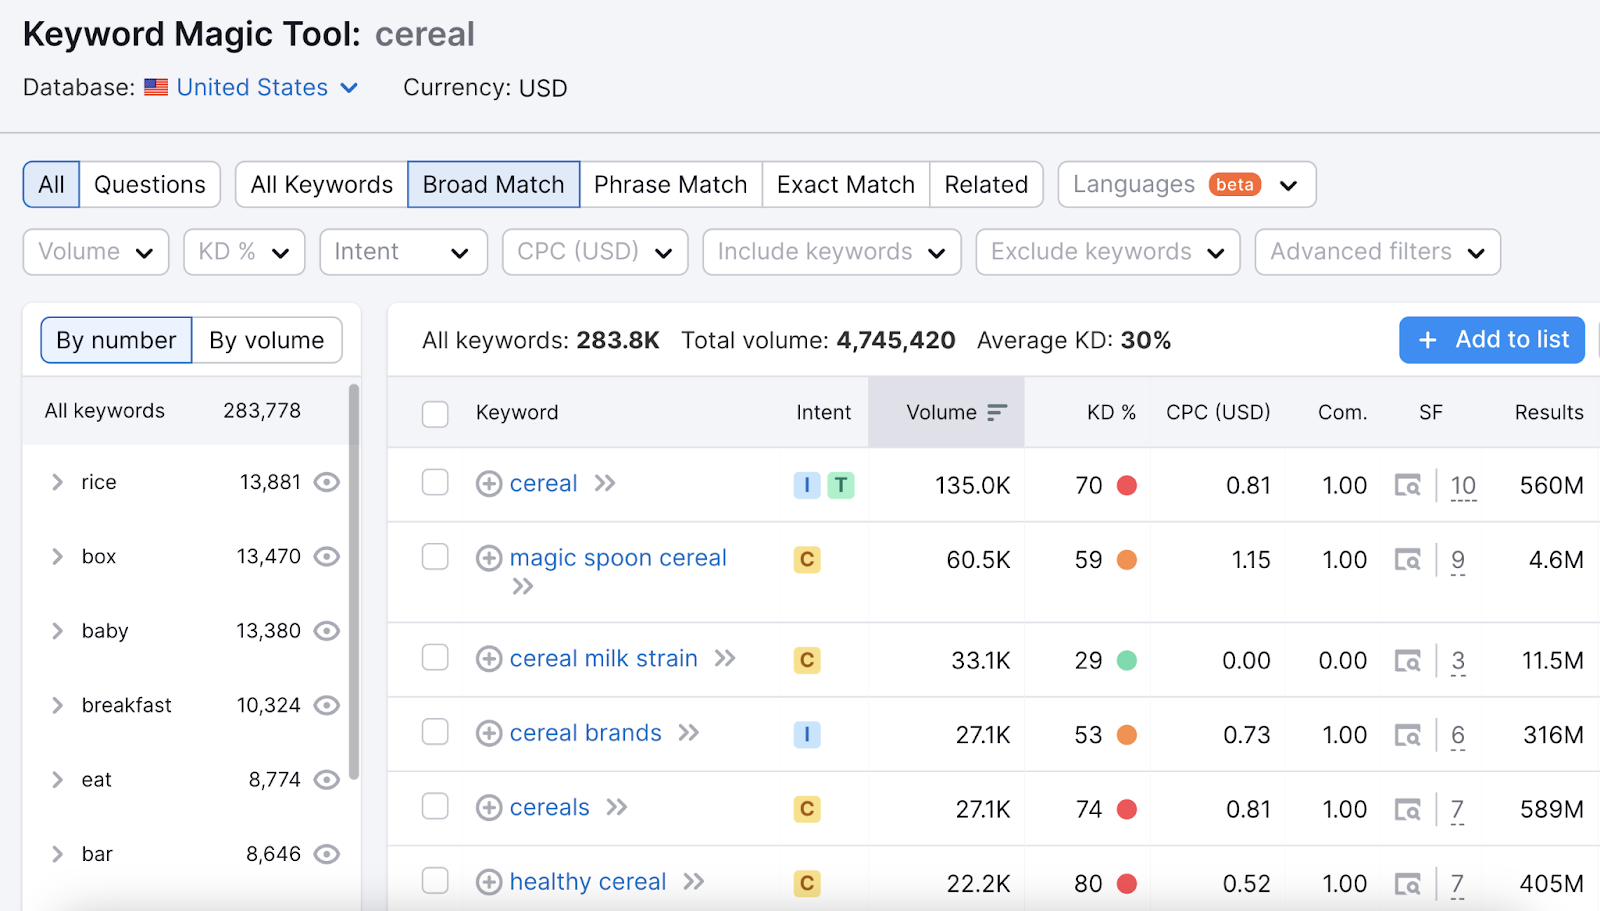The width and height of the screenshot is (1600, 911).
Task: Click the blue "I" intent badge for cereal
Action: click(807, 485)
